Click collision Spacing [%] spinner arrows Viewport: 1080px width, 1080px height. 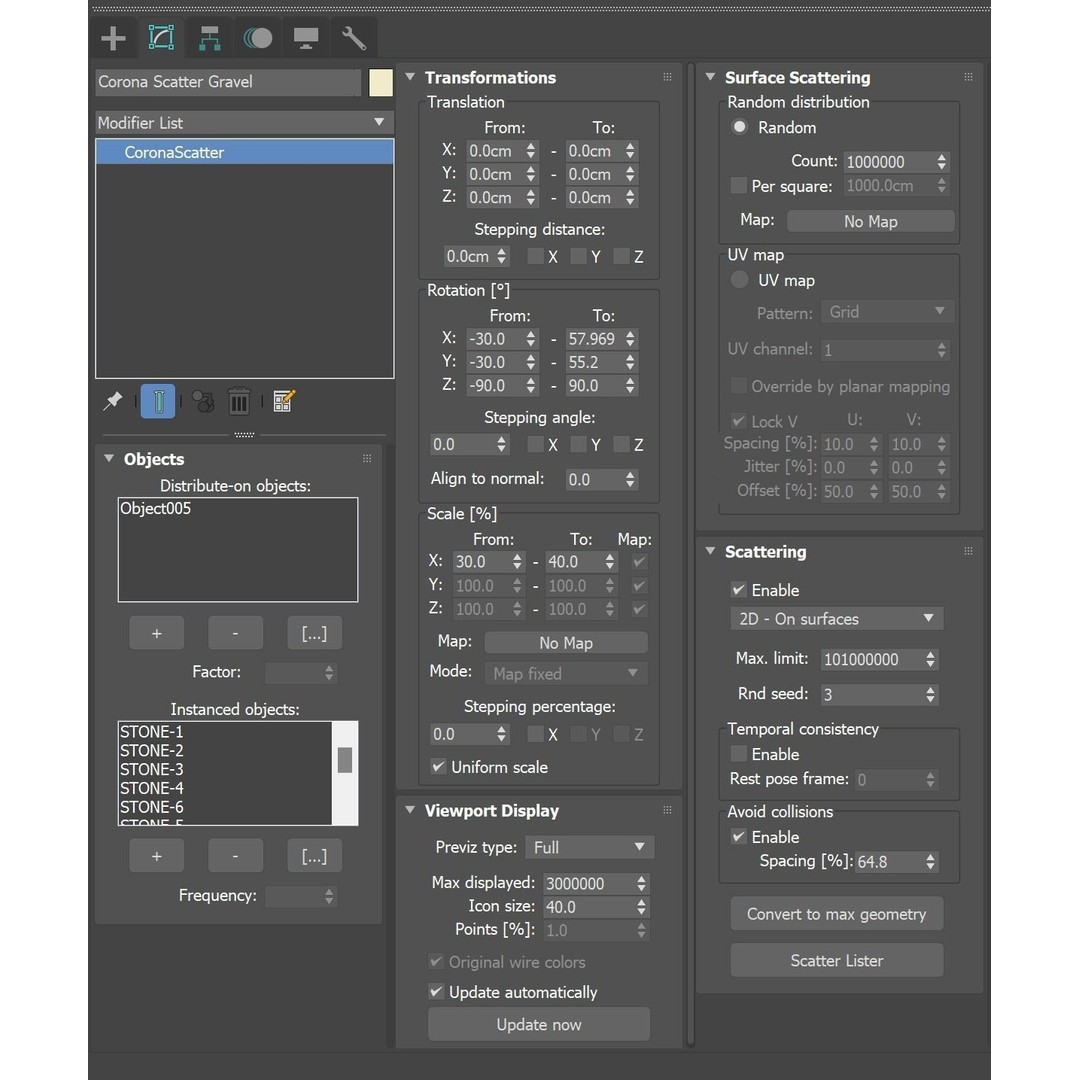(931, 861)
